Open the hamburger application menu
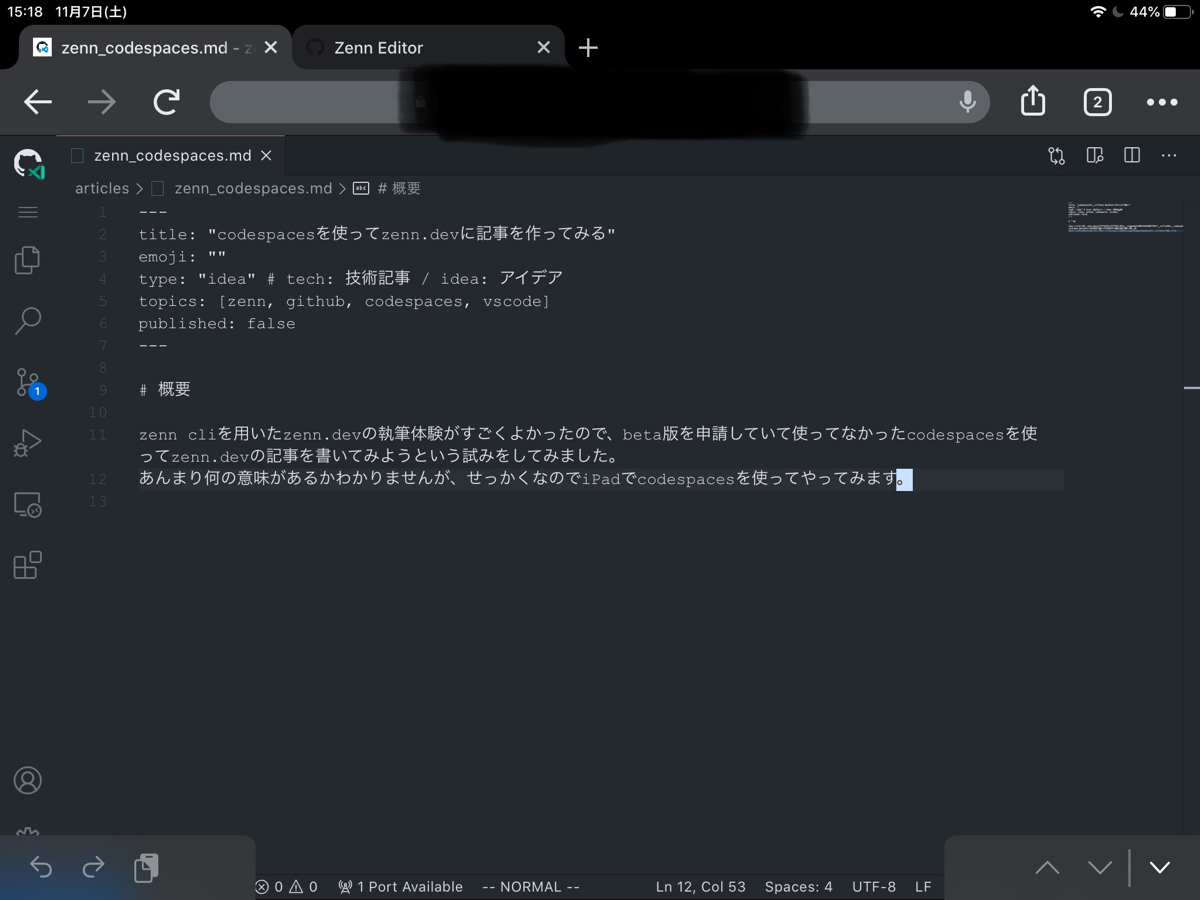Screen dimensions: 1200x900 pyautogui.click(x=28, y=212)
